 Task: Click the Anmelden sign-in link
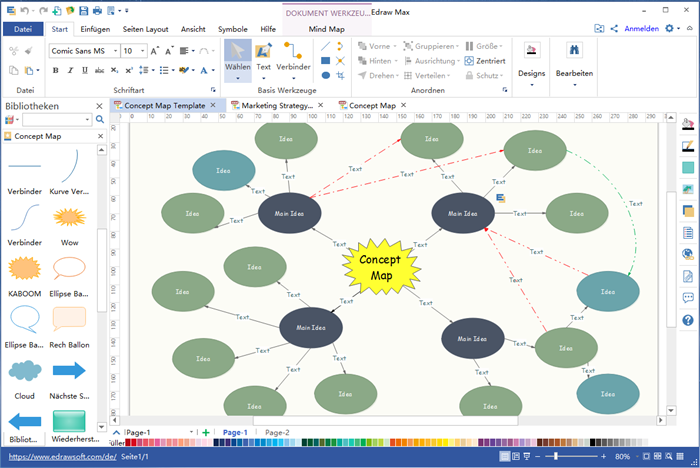click(641, 29)
